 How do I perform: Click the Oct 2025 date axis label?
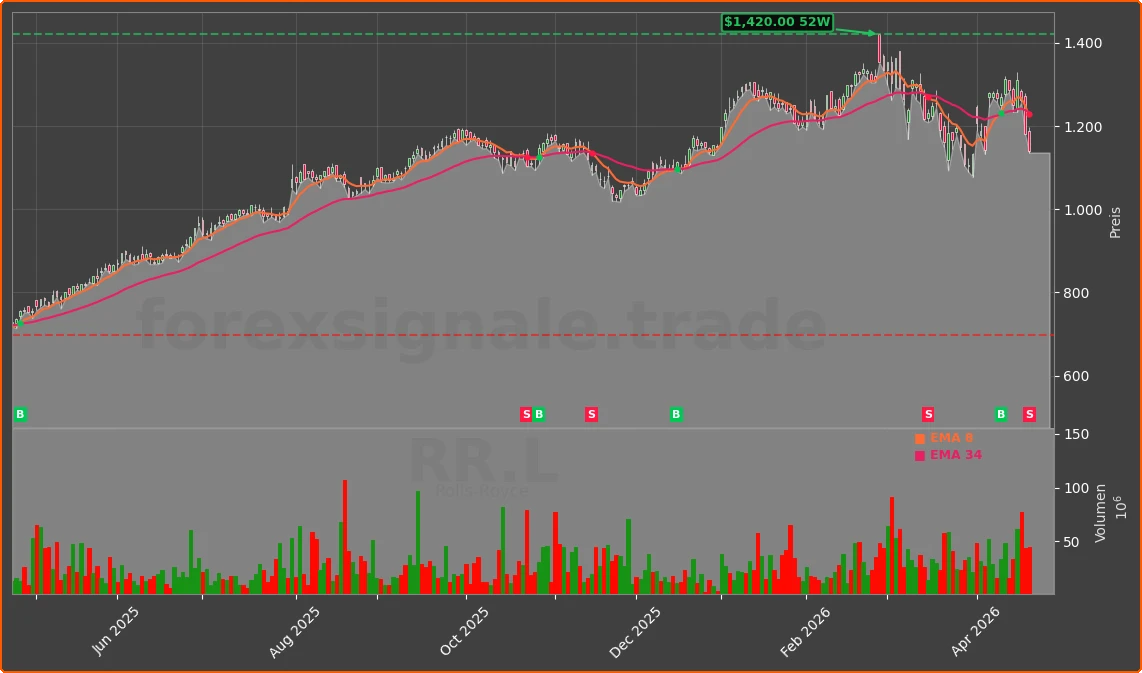coord(463,631)
